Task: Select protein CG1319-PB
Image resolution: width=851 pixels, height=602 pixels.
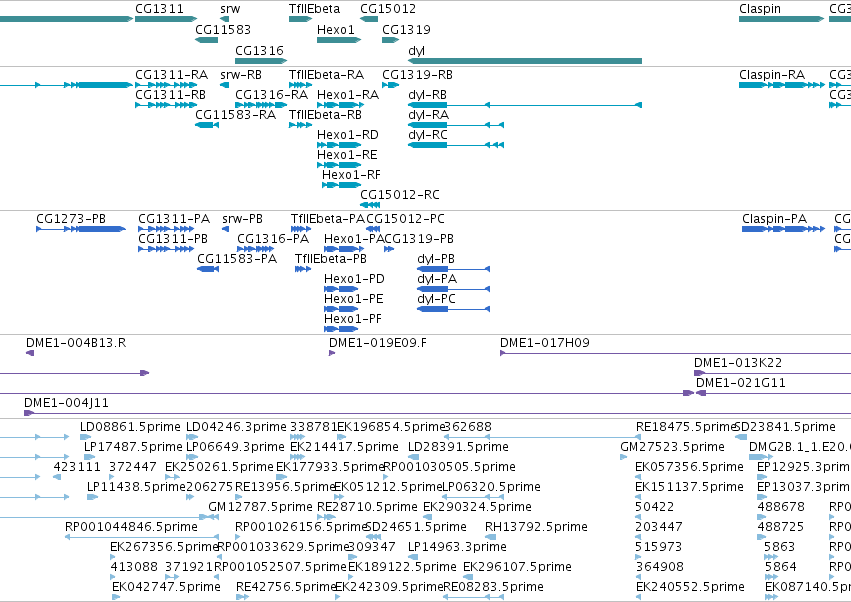Action: click(418, 239)
